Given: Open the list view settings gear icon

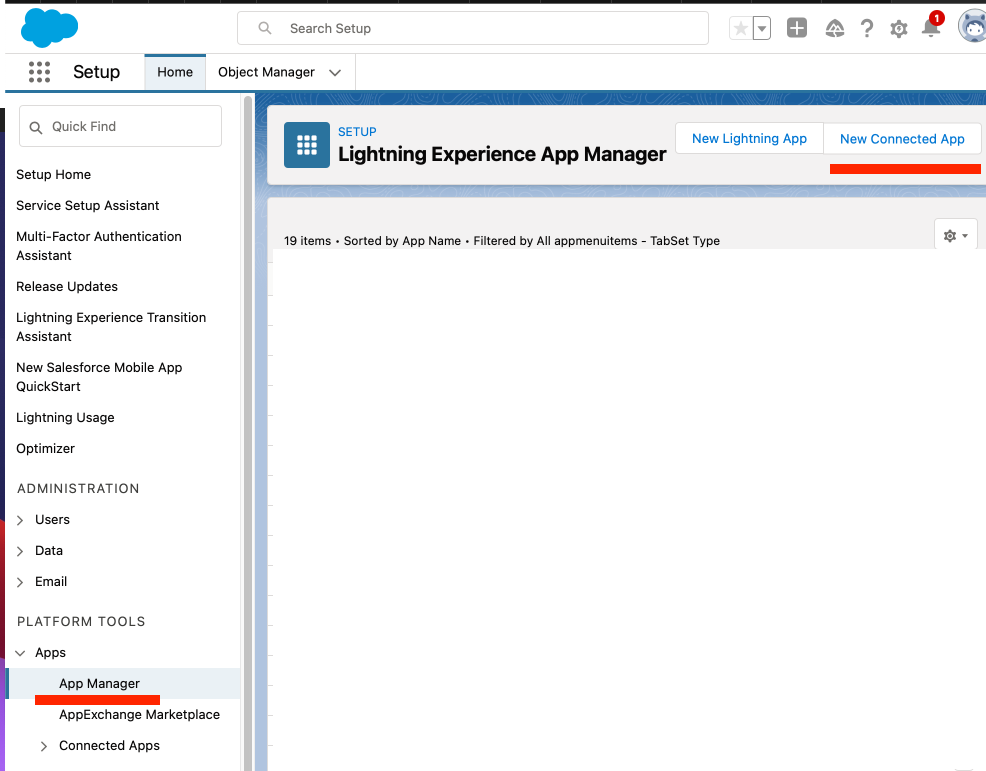Looking at the screenshot, I should click(x=949, y=234).
